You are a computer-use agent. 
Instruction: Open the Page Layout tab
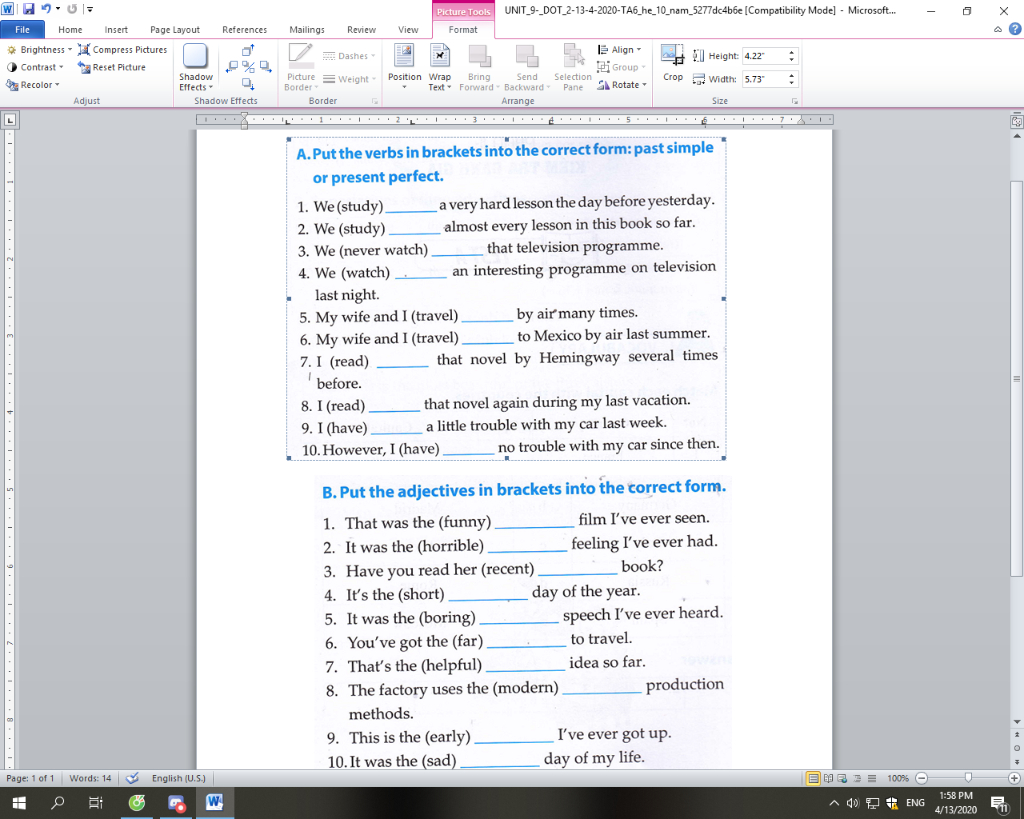click(x=174, y=29)
